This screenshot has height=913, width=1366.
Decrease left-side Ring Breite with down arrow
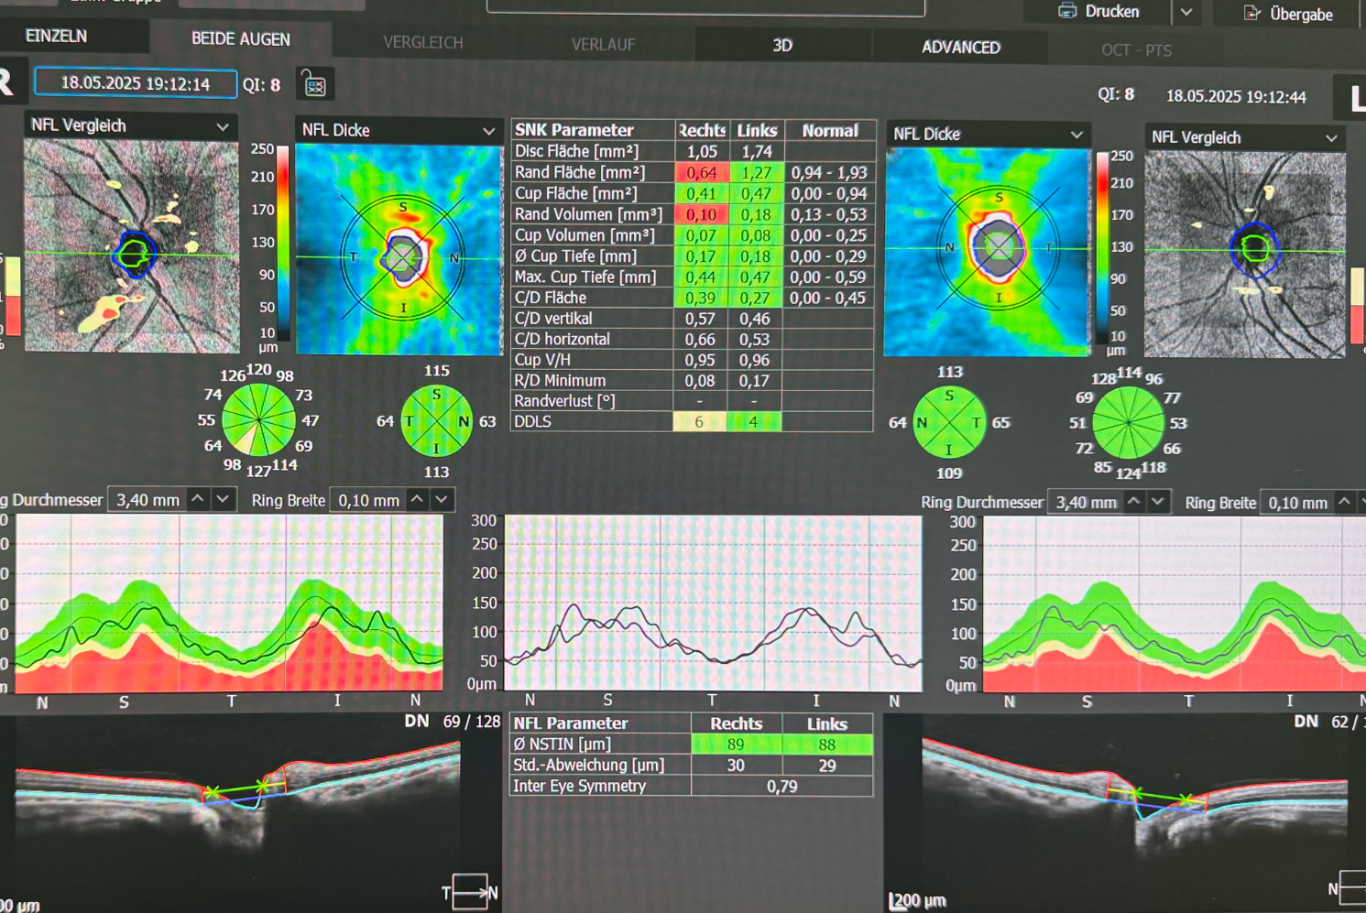pos(441,499)
